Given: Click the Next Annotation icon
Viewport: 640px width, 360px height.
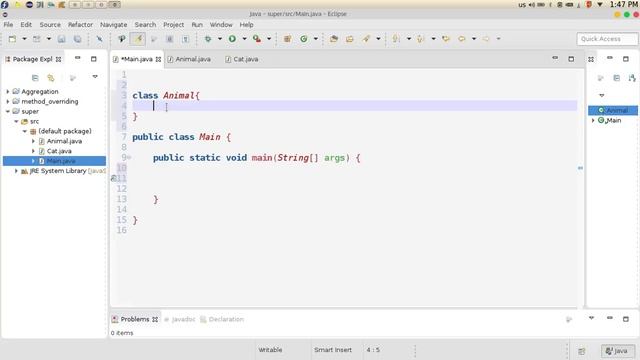Looking at the screenshot, I should click(x=396, y=39).
